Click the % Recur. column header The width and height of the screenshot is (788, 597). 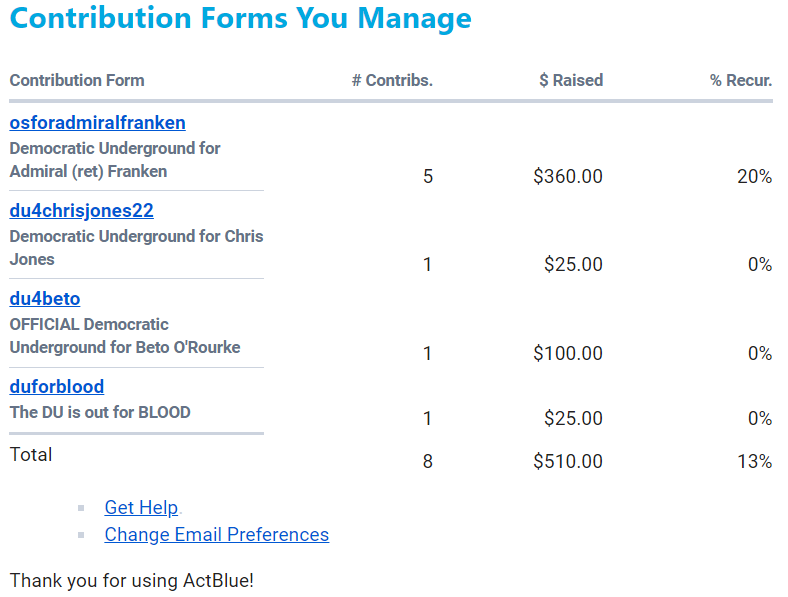coord(740,81)
